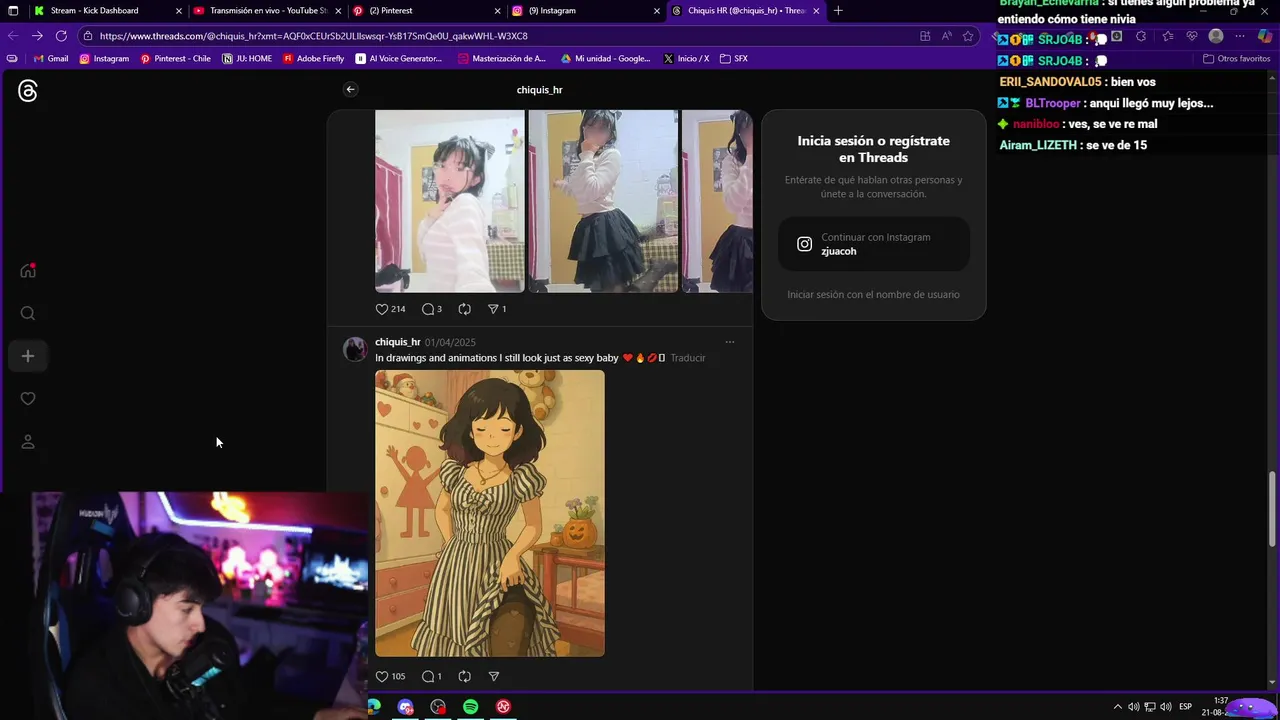This screenshot has width=1280, height=720.
Task: Click the Traducir link on the drawing post
Action: [x=688, y=358]
